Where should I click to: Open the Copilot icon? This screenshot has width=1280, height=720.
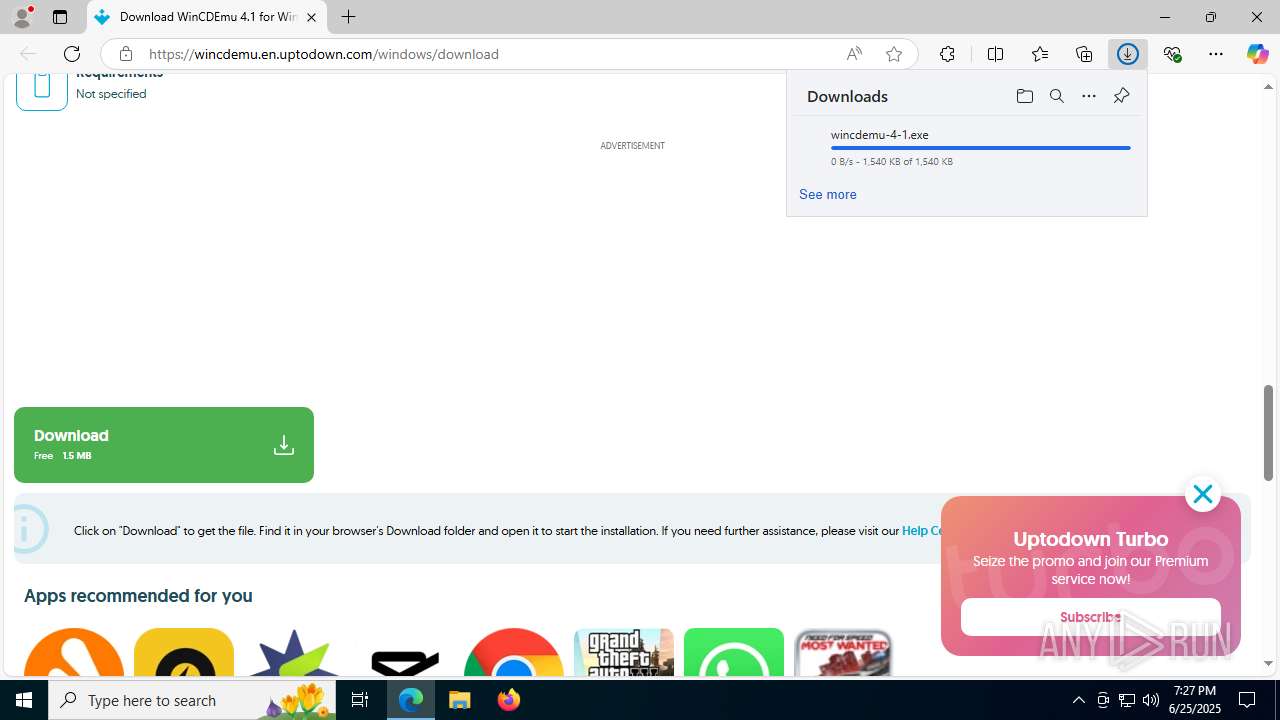(1258, 54)
